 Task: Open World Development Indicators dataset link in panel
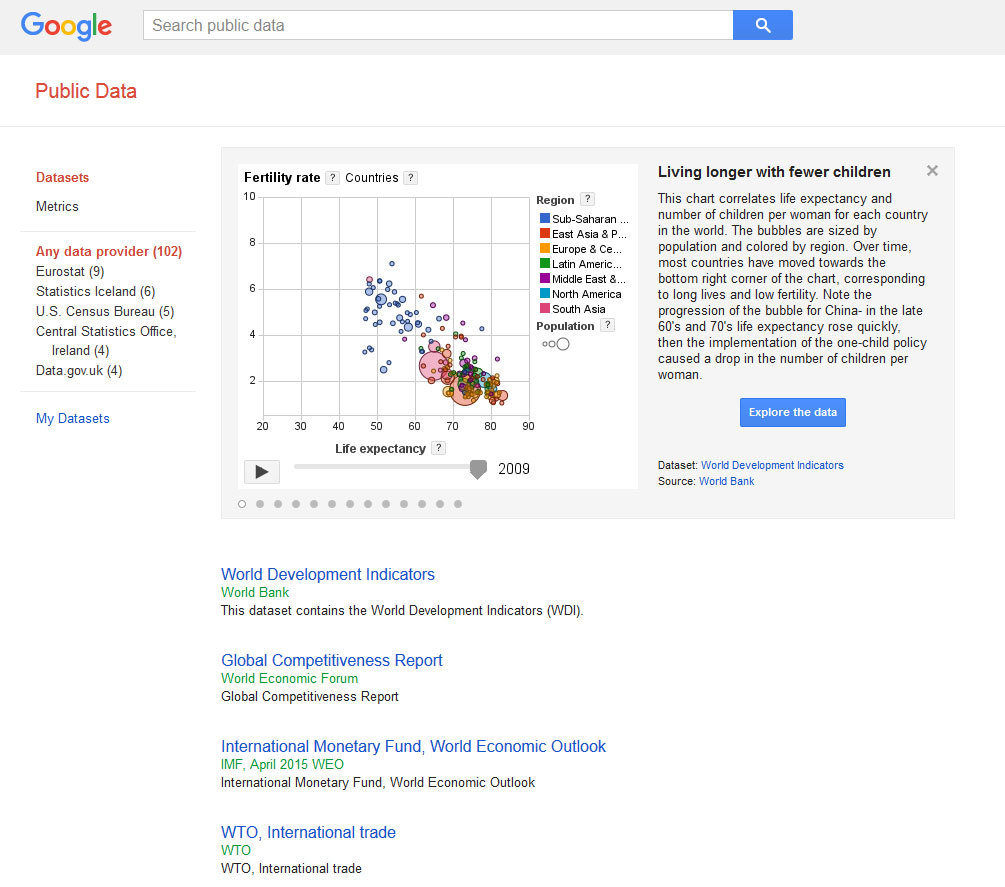tap(772, 465)
